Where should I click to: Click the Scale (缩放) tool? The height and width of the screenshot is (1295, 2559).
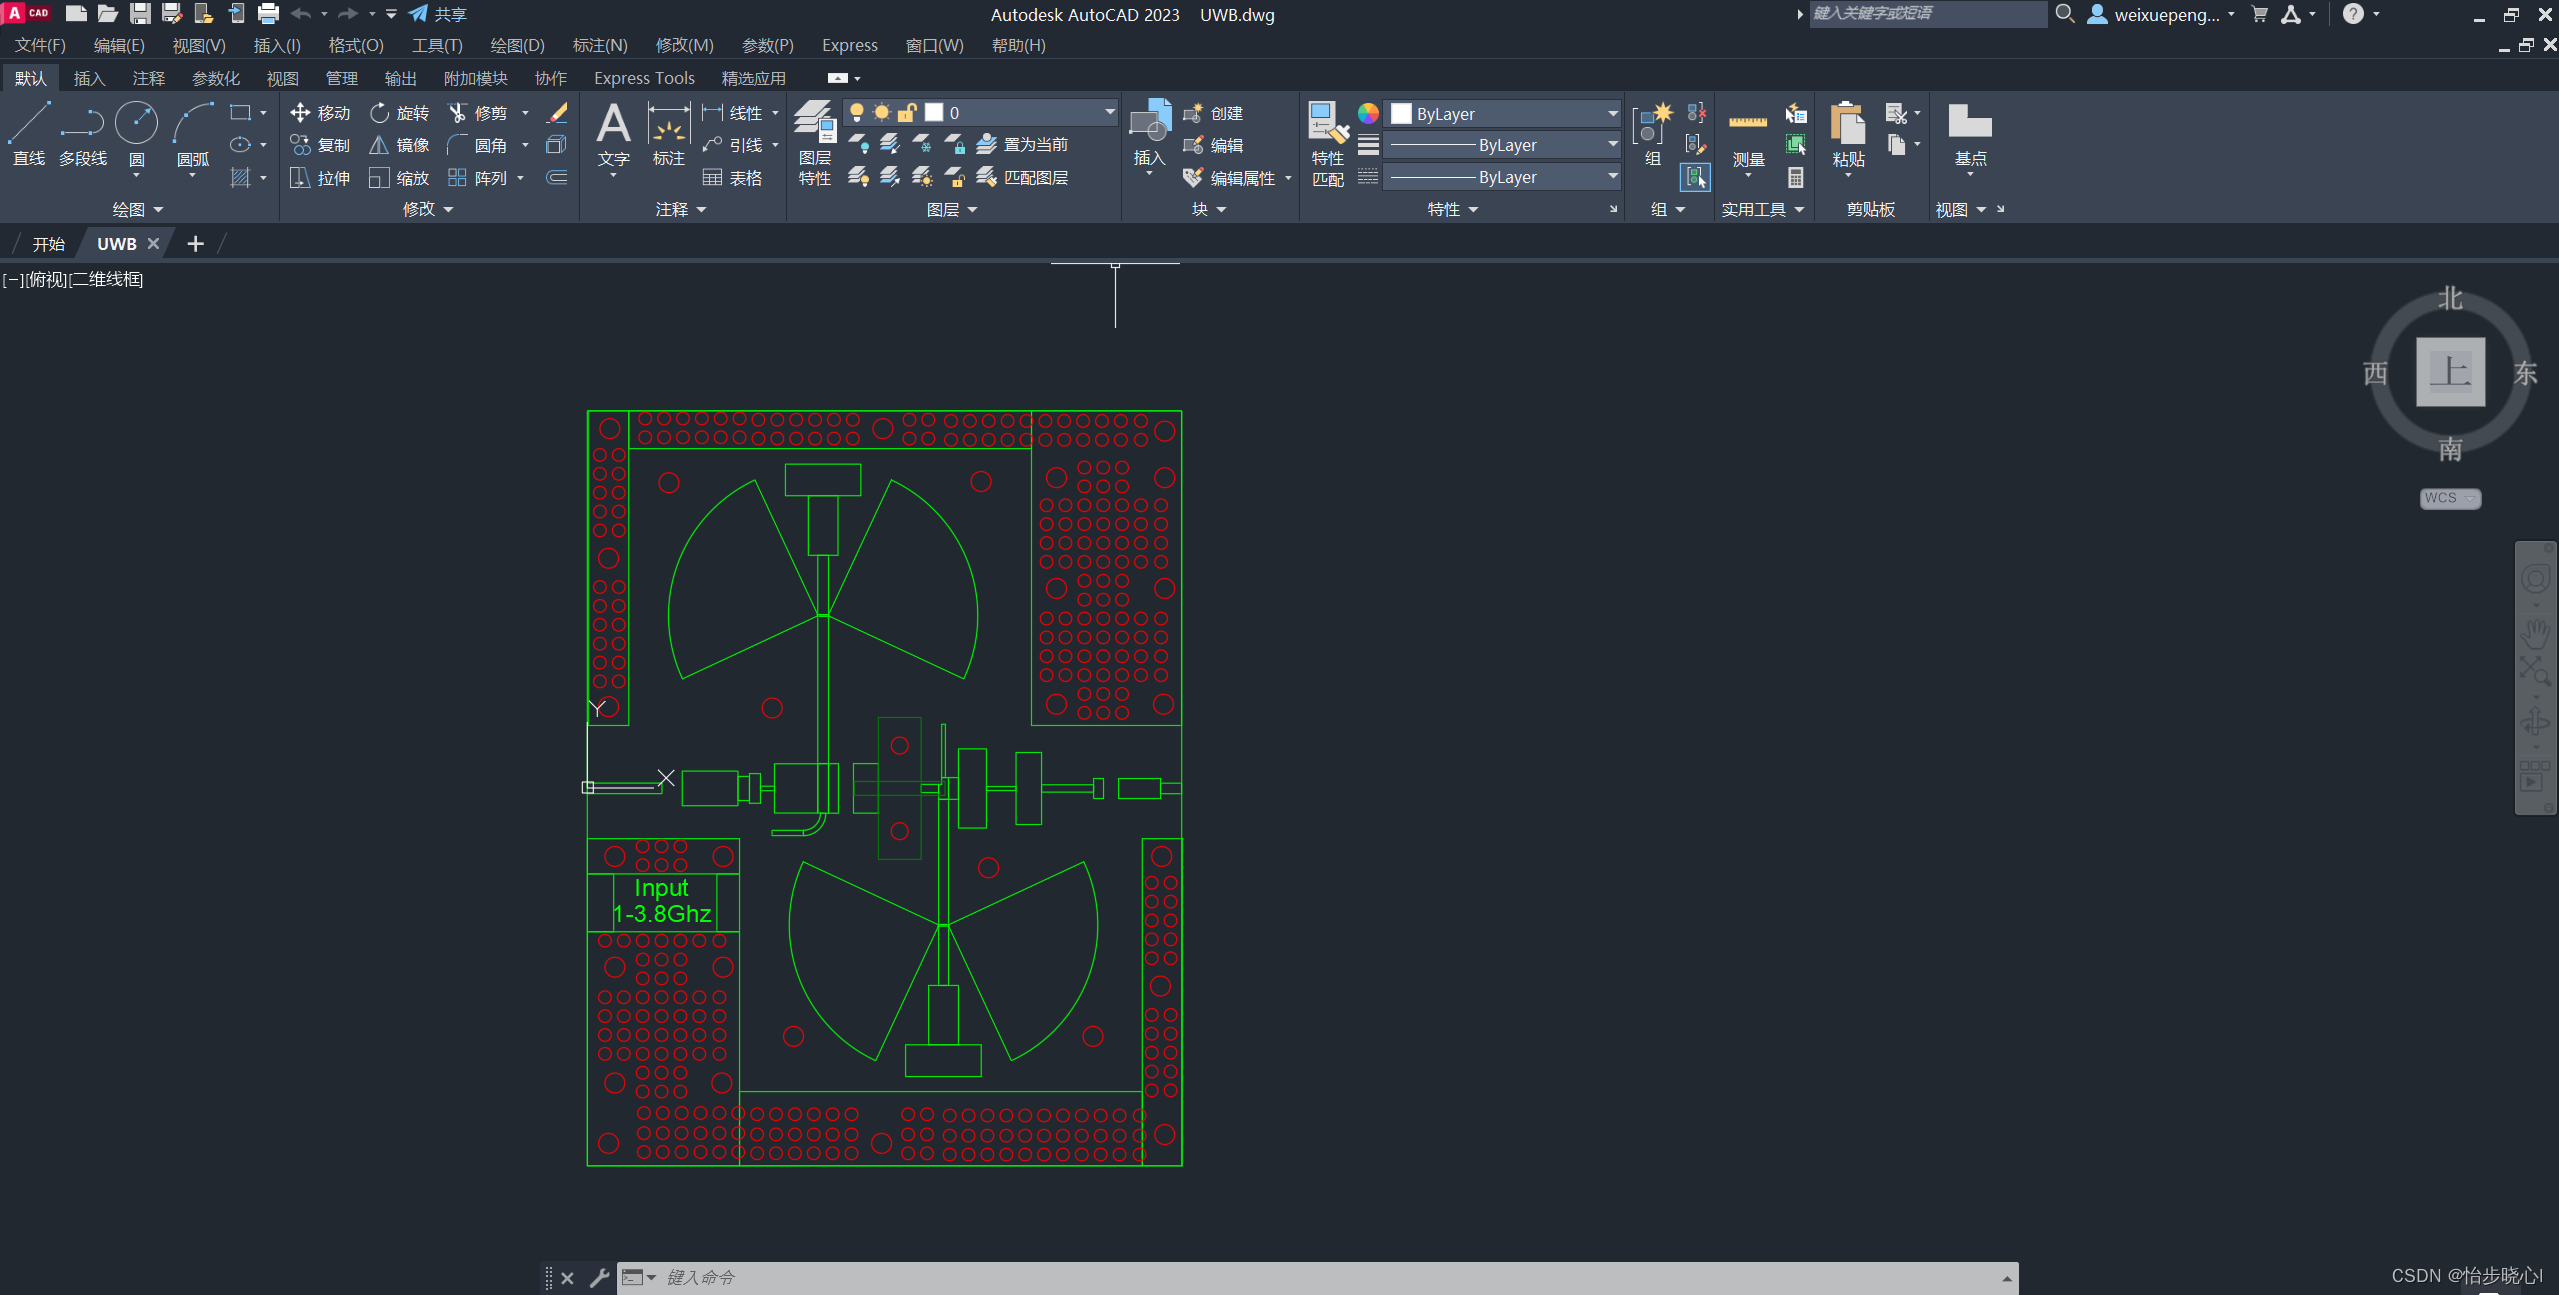point(399,178)
